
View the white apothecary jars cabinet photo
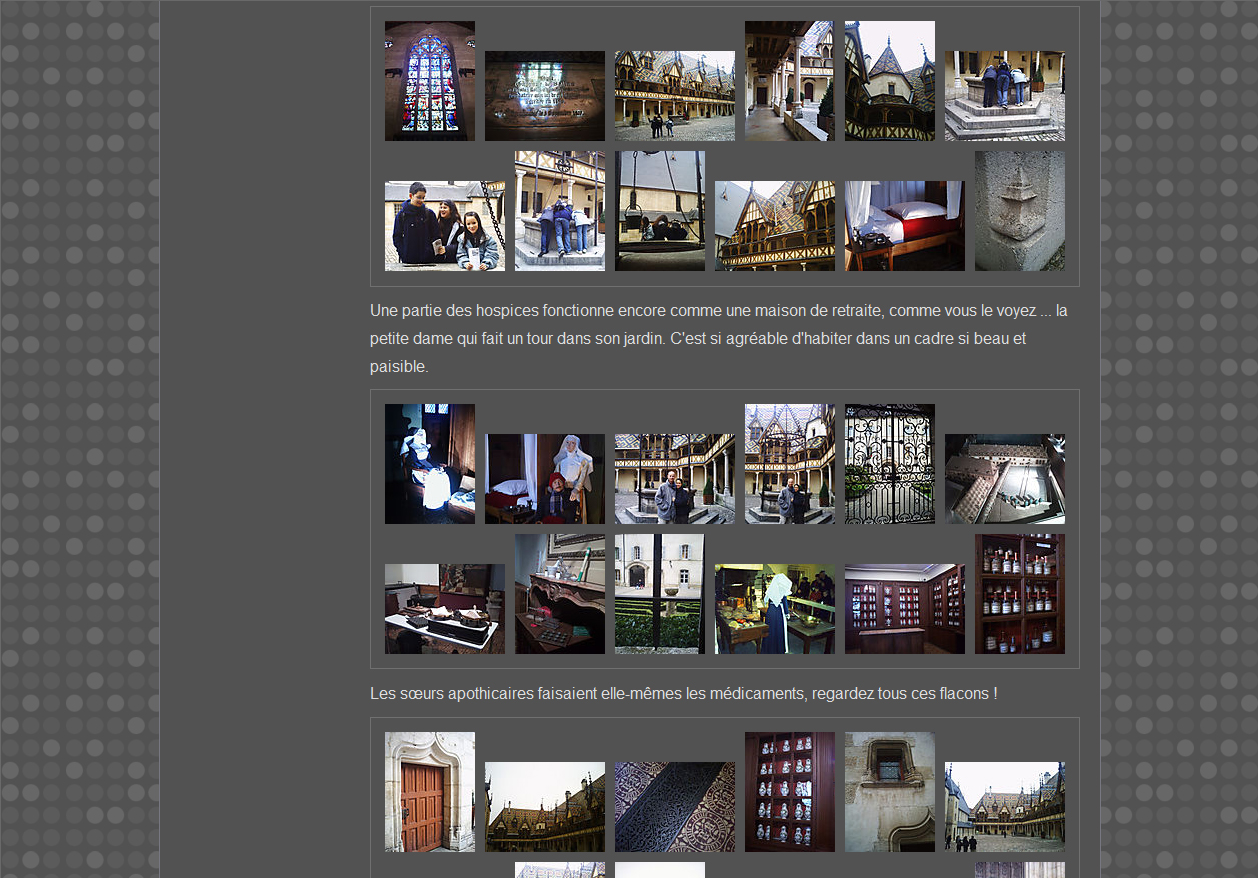point(789,792)
